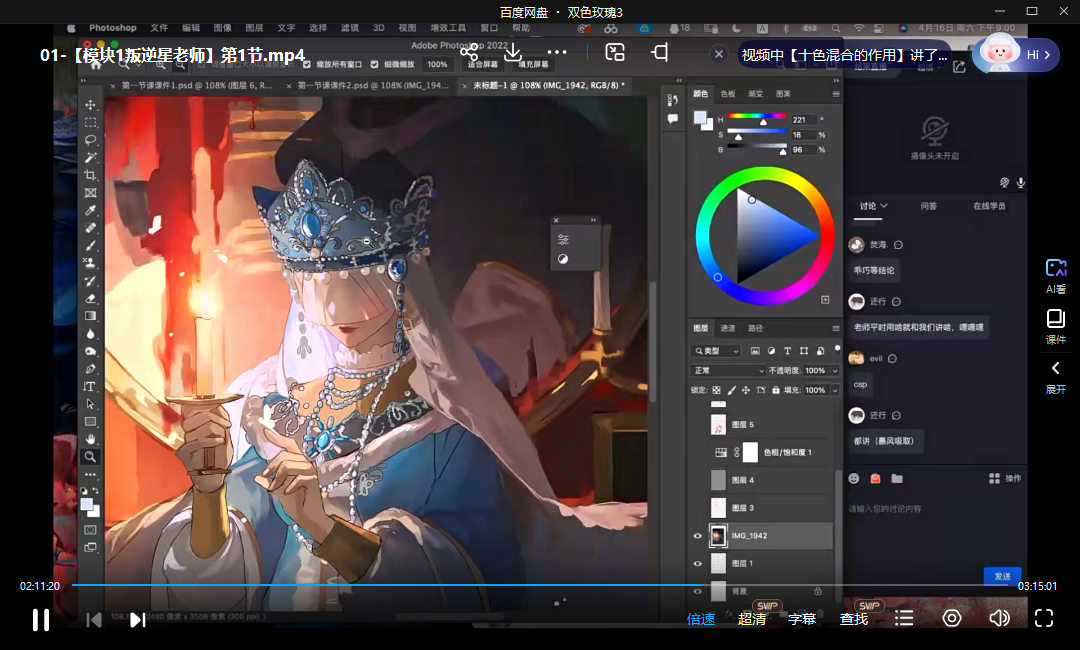1080x650 pixels.
Task: Click the 填充屏幕 button
Action: [x=533, y=65]
